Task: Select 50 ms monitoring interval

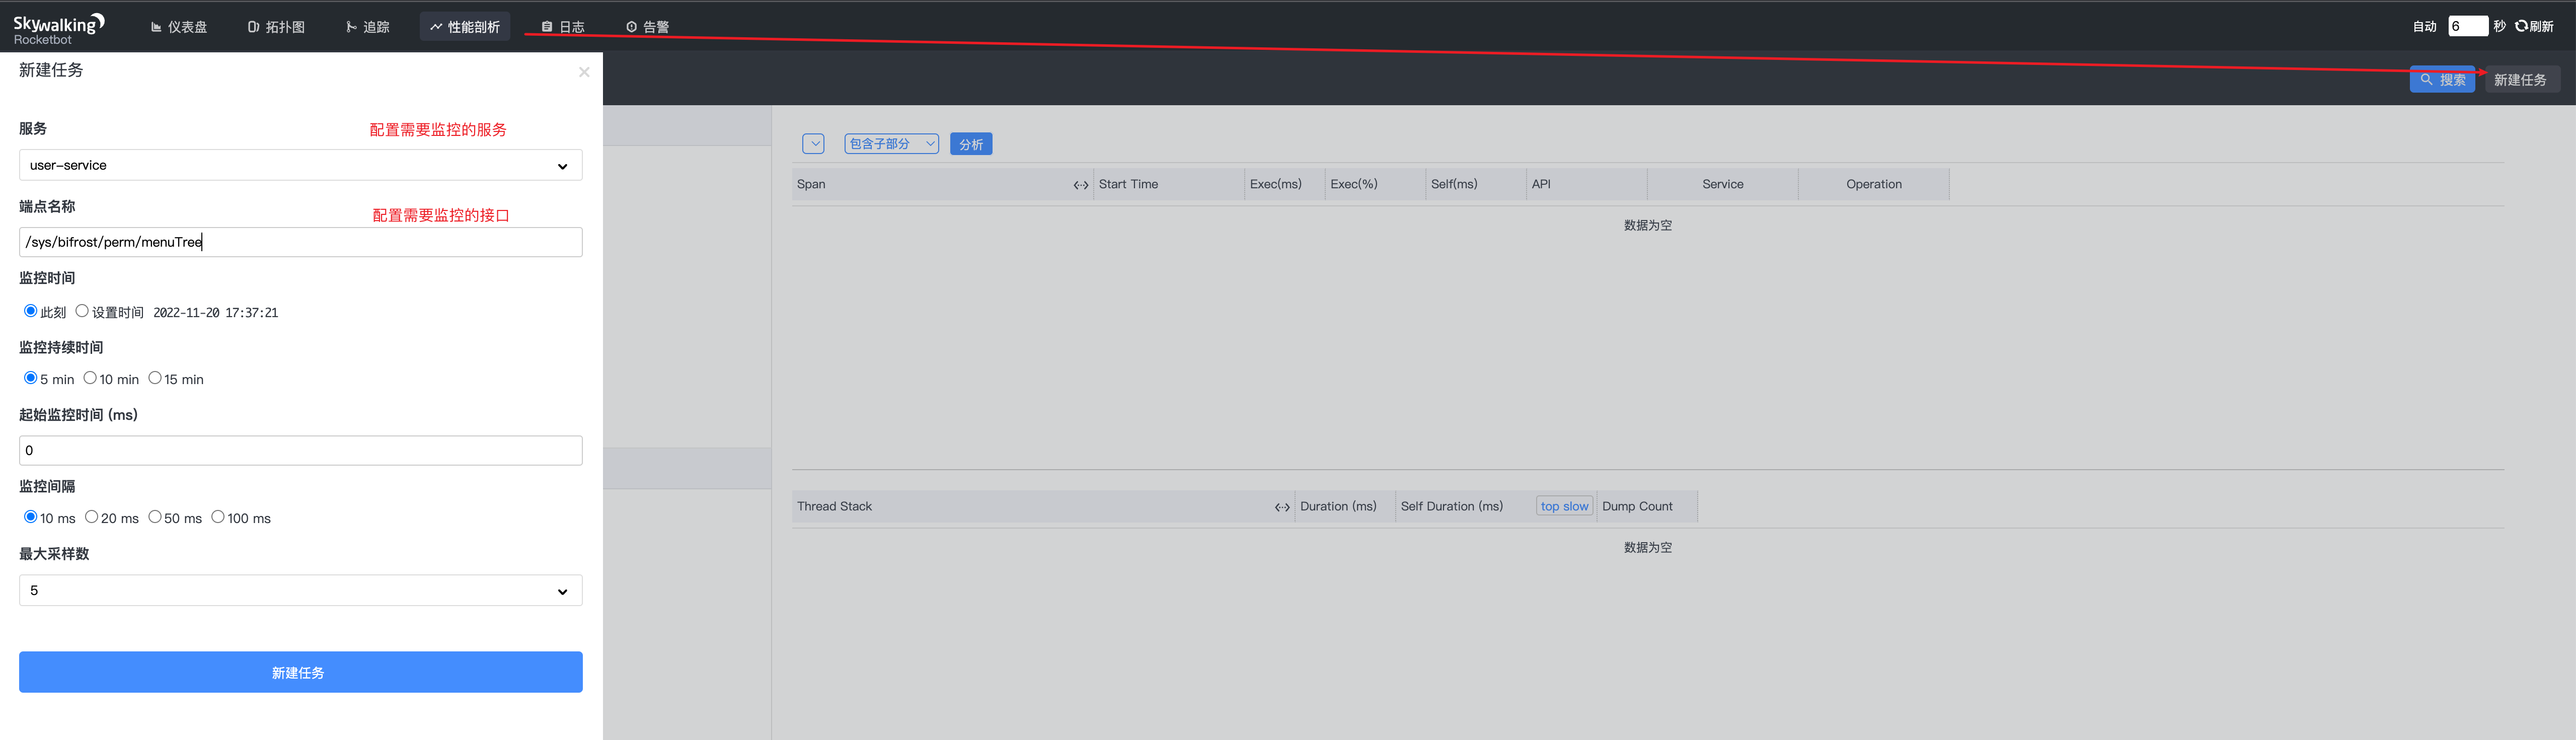Action: coord(155,517)
